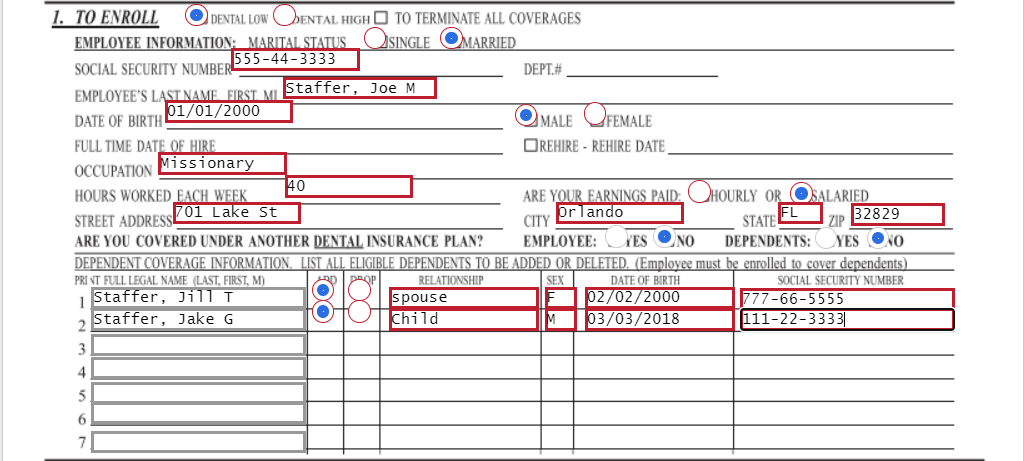Choose the Married radio button
The image size is (1024, 461).
452,39
